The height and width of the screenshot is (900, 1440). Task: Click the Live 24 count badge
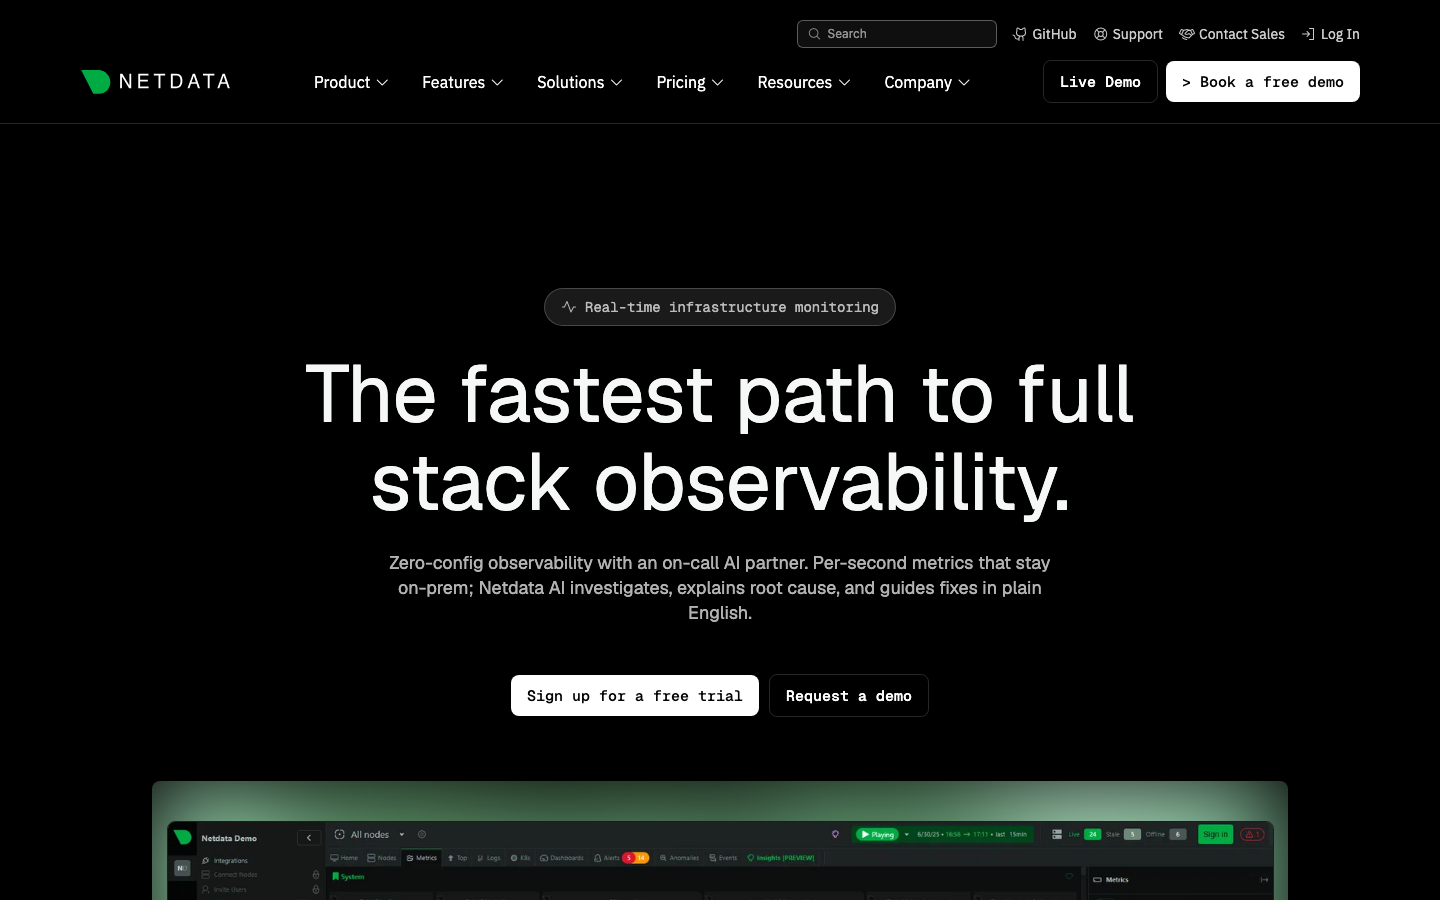pyautogui.click(x=1093, y=834)
